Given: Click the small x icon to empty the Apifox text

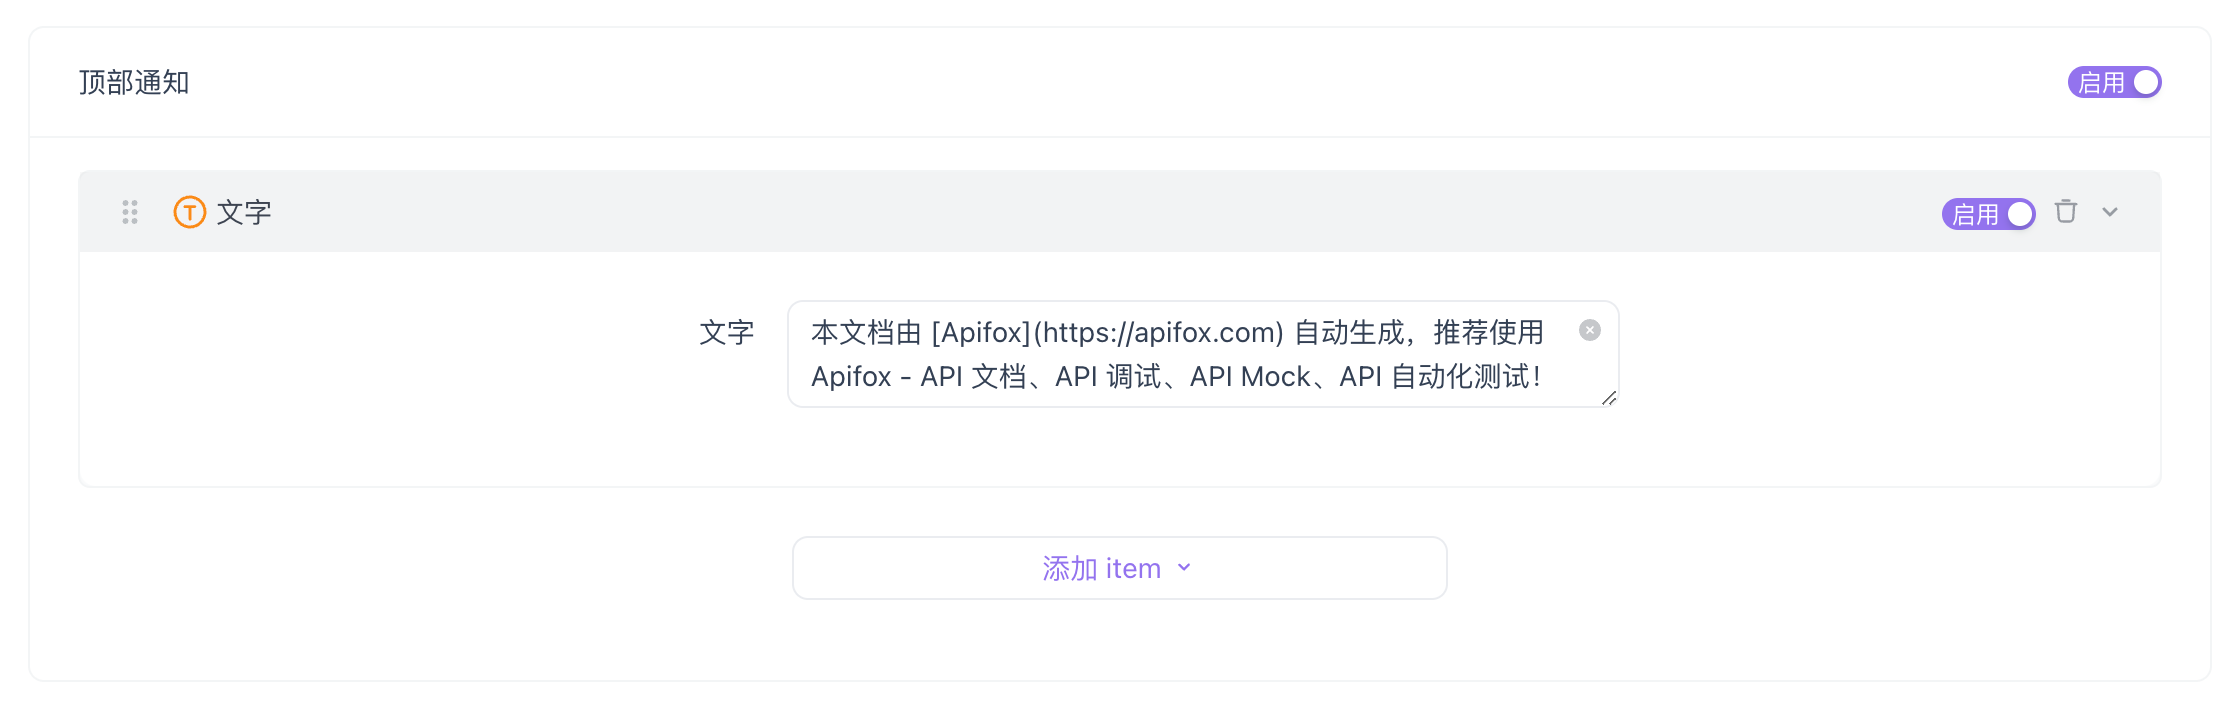Looking at the screenshot, I should 1590,330.
